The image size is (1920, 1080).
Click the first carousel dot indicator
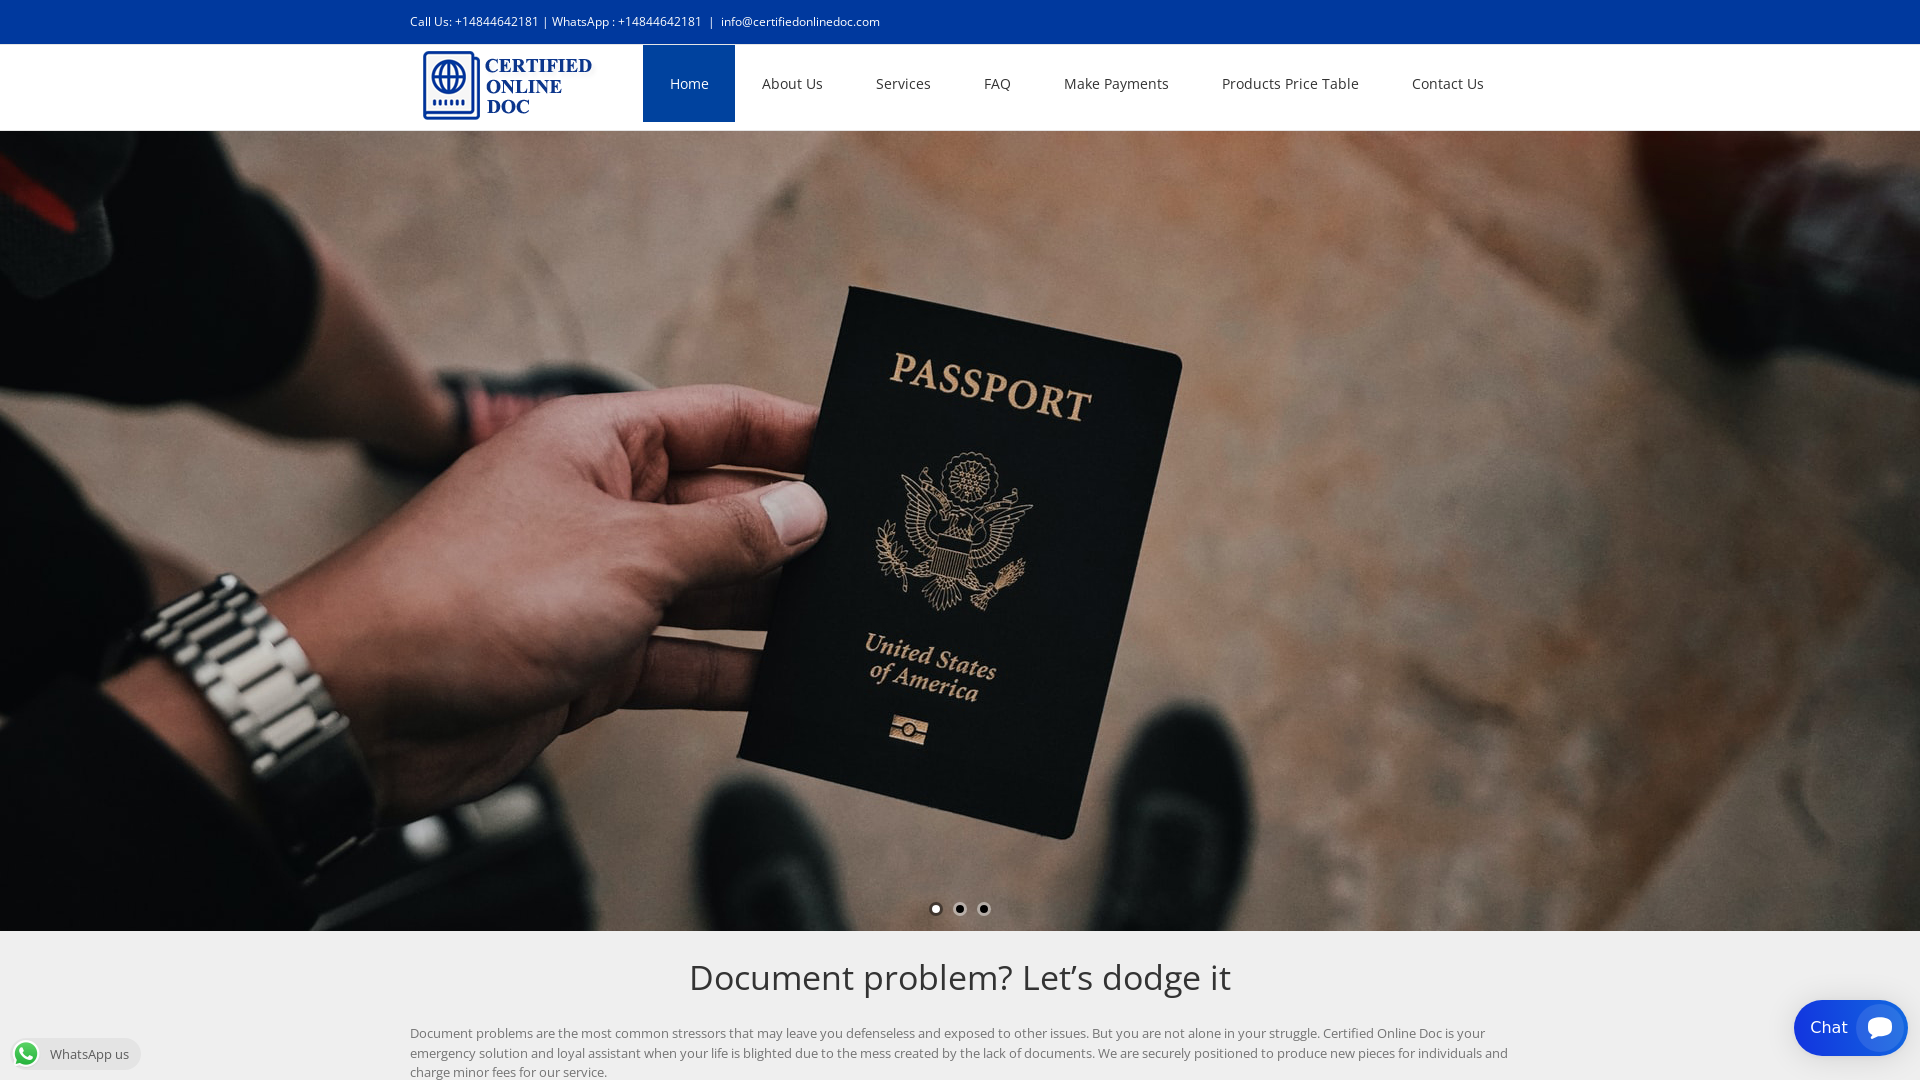(x=936, y=909)
